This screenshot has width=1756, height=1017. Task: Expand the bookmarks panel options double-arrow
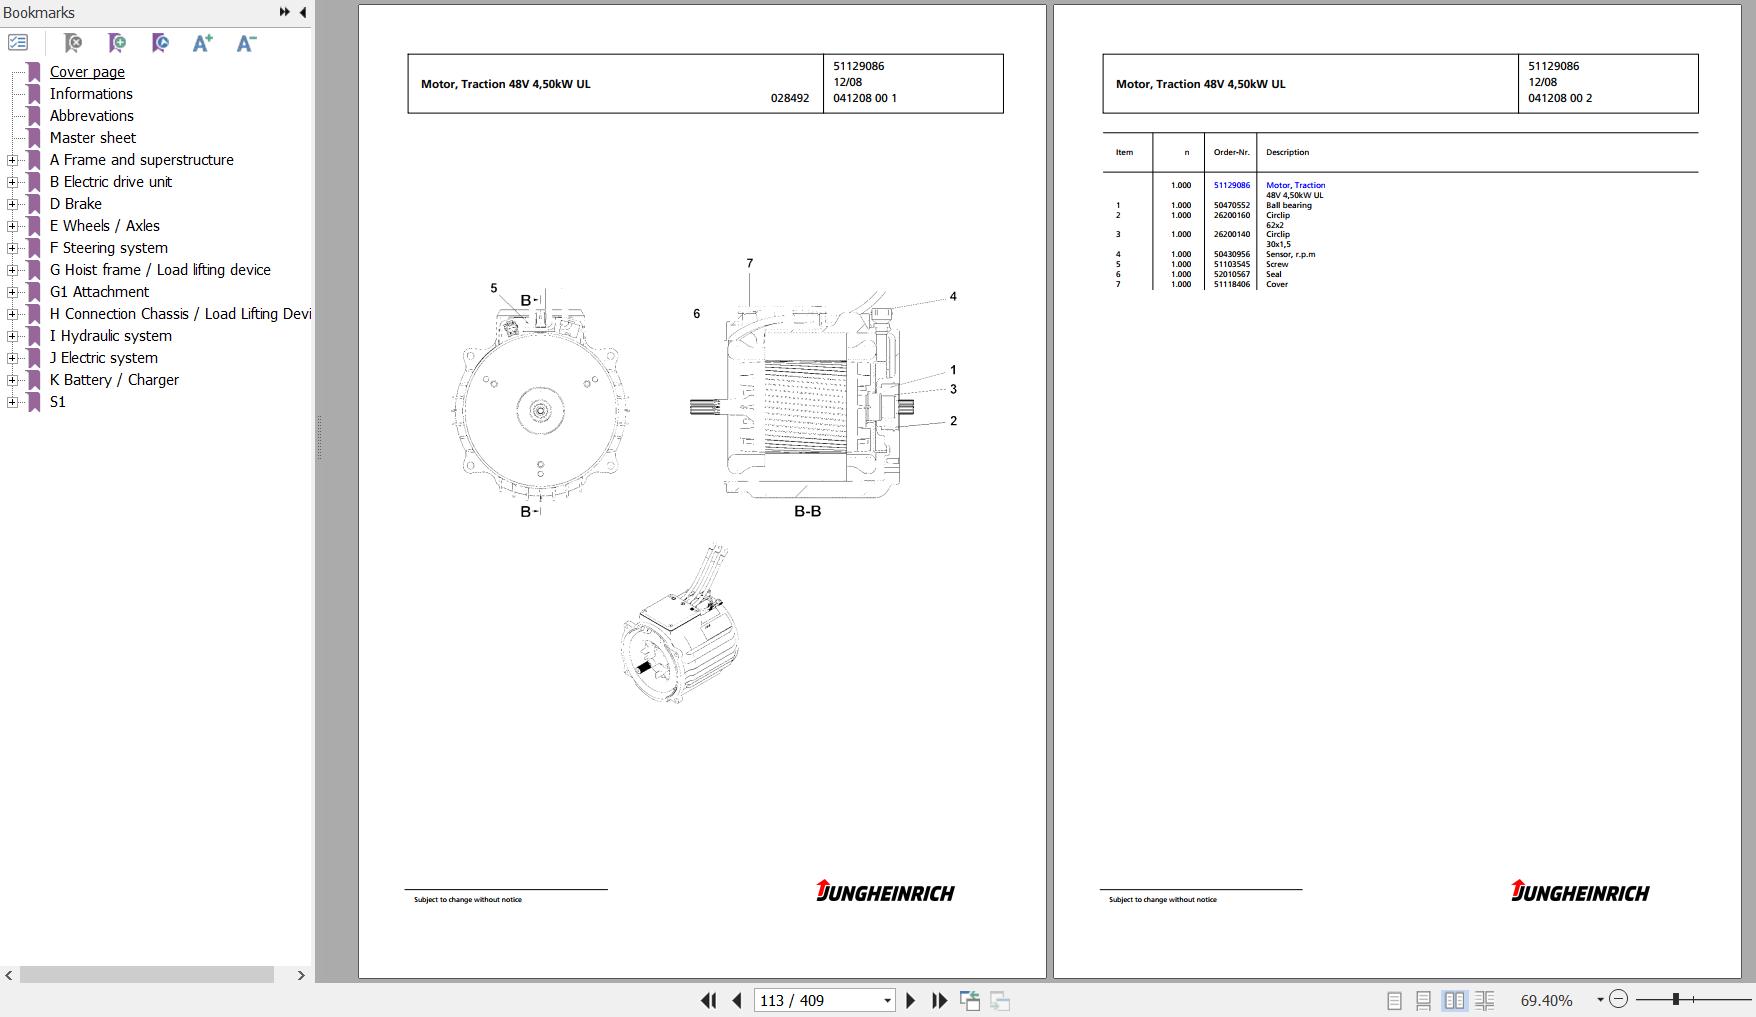[285, 12]
